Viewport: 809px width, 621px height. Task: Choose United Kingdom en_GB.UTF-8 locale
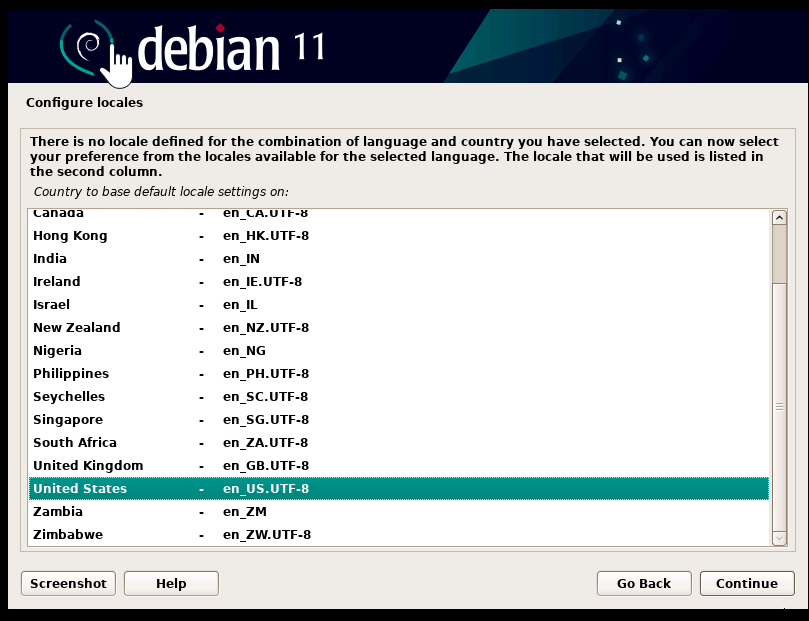(x=399, y=466)
